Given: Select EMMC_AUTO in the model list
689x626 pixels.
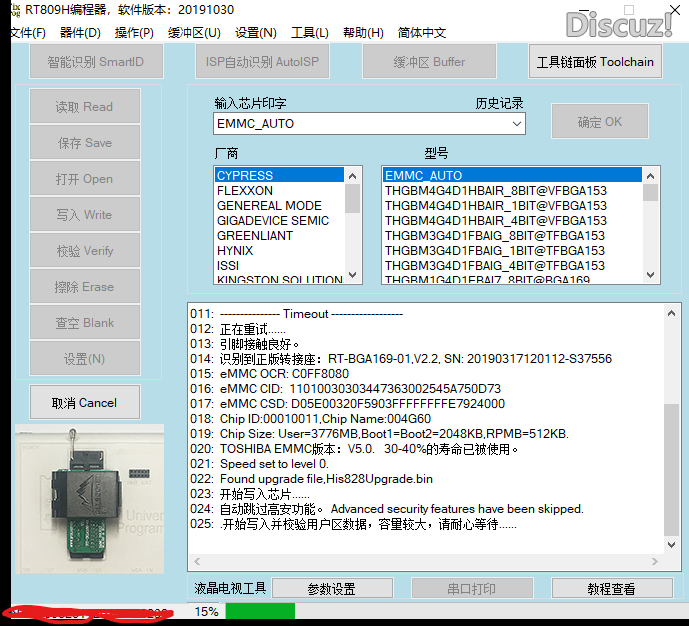Looking at the screenshot, I should click(x=512, y=175).
